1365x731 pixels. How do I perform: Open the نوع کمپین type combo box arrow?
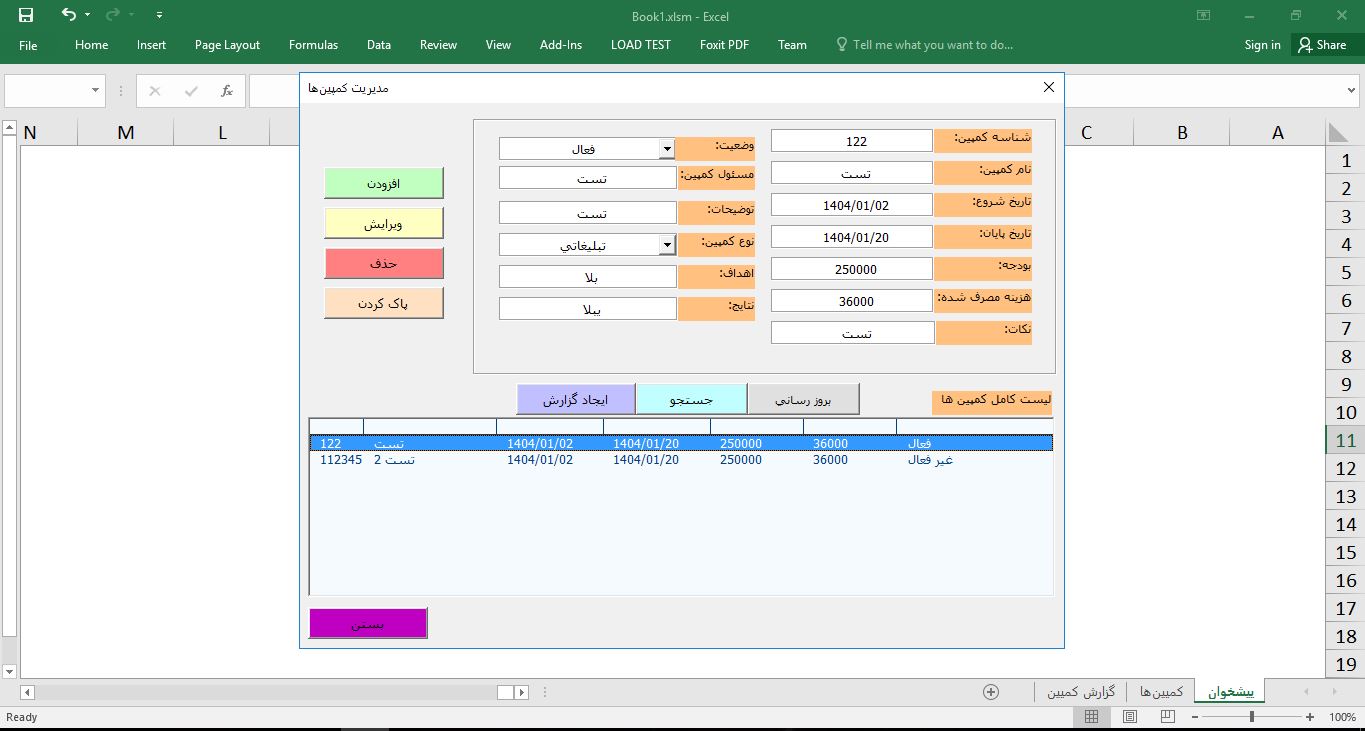667,245
